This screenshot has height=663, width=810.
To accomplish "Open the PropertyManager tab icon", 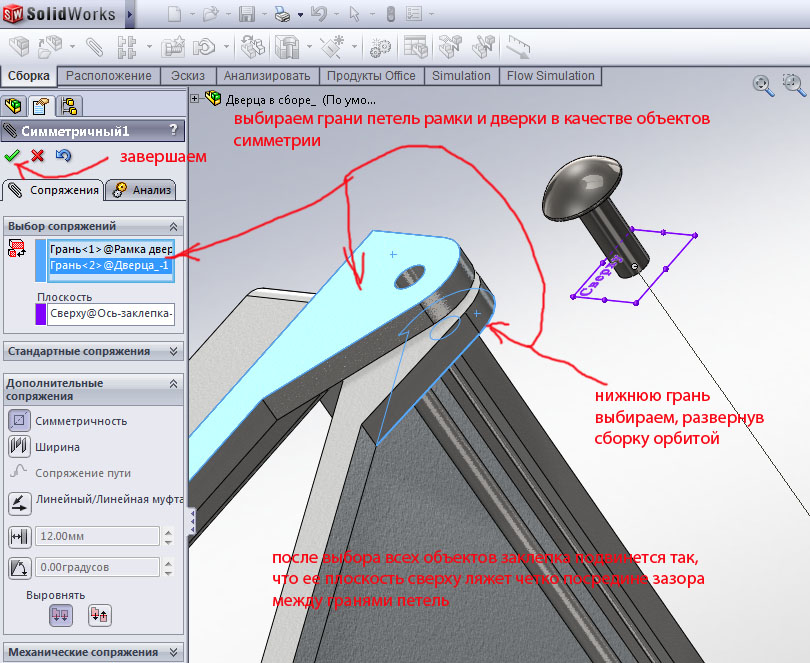I will tap(41, 106).
